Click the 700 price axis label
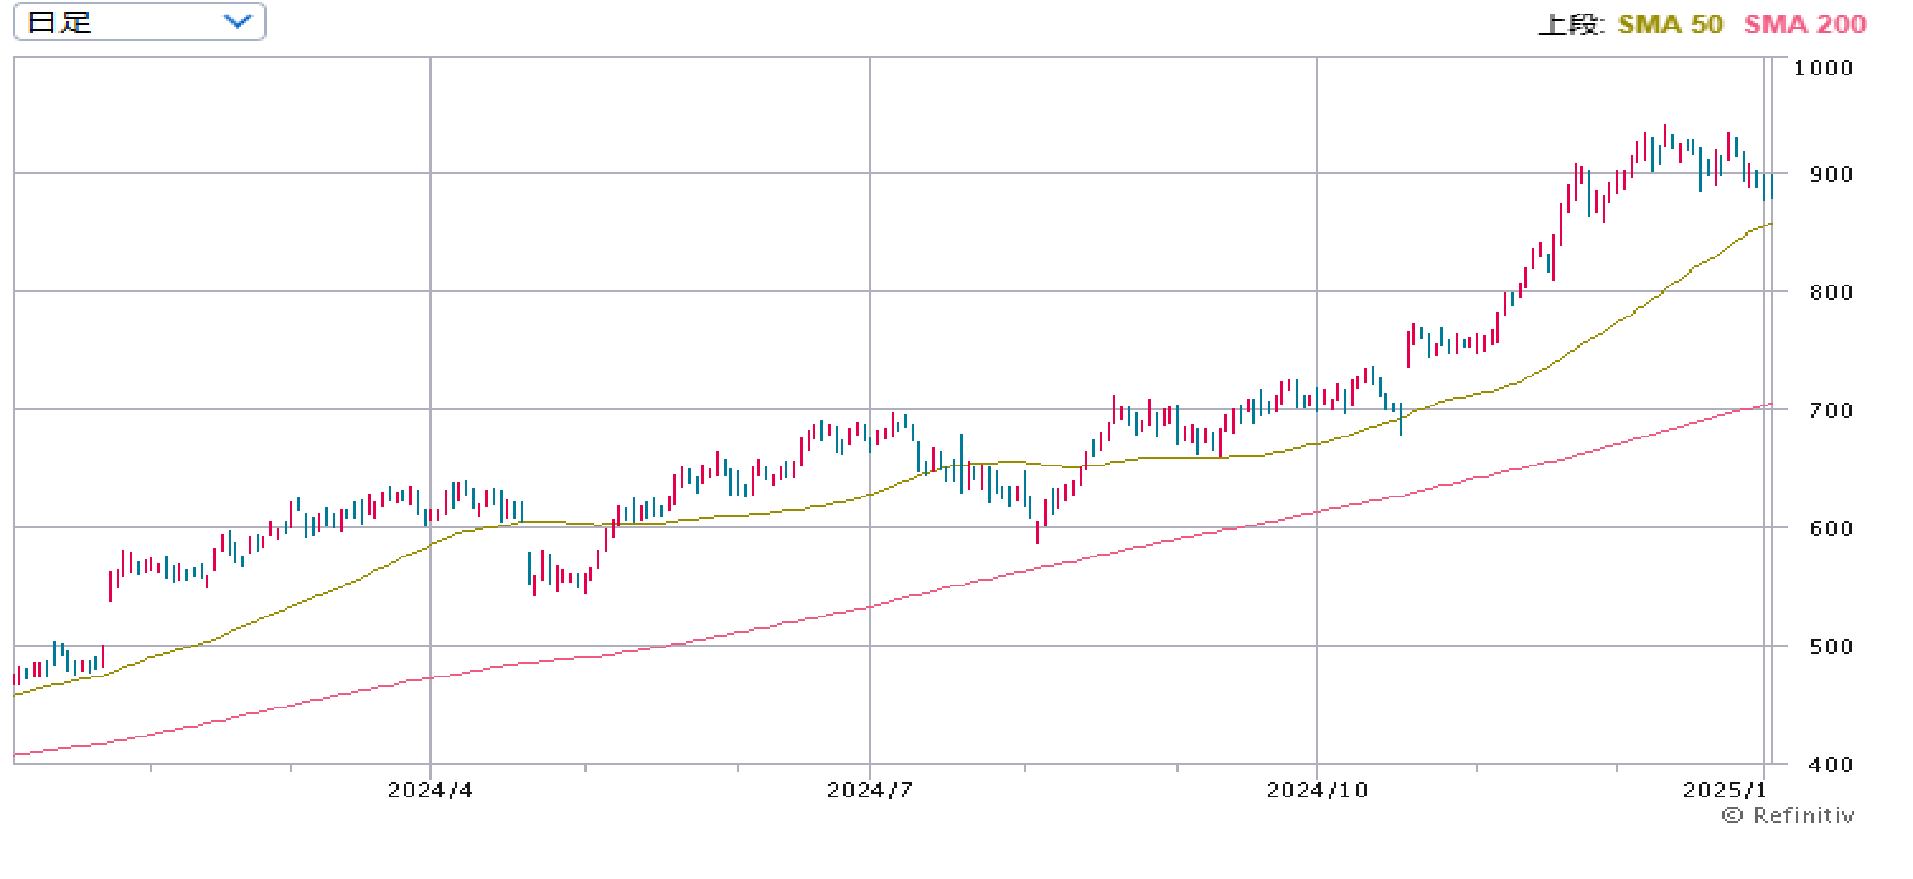 tap(1831, 410)
